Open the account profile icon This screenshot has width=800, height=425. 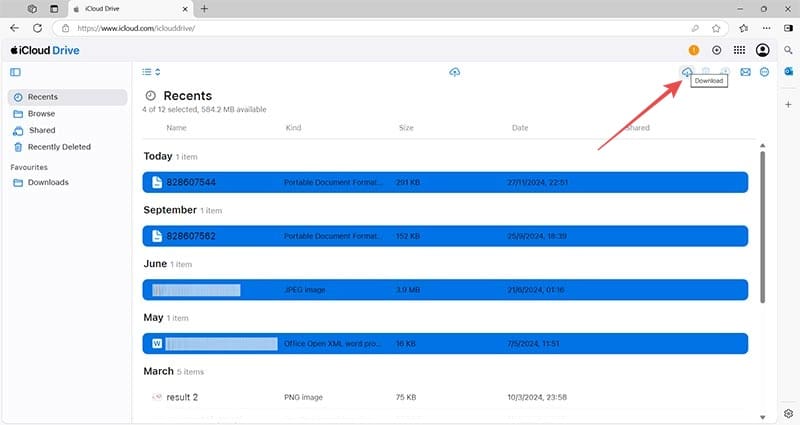[764, 50]
